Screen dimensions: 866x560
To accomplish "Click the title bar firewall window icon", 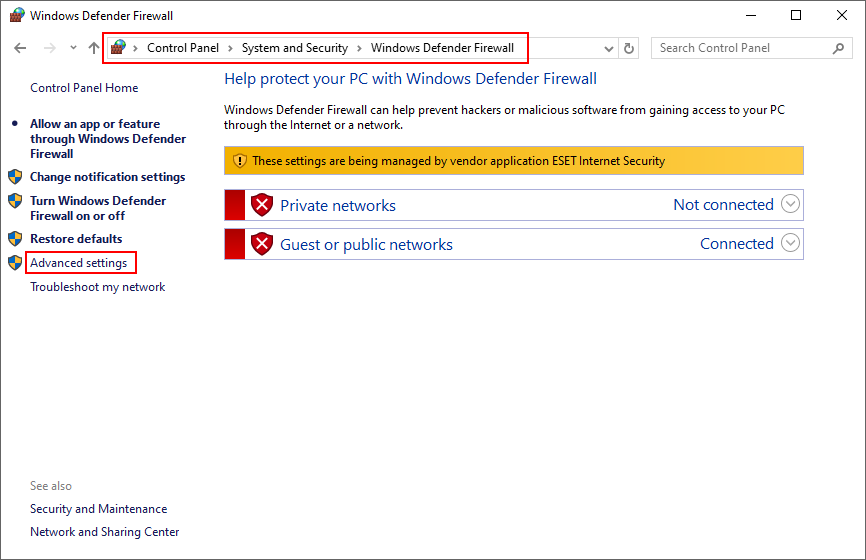I will click(17, 15).
